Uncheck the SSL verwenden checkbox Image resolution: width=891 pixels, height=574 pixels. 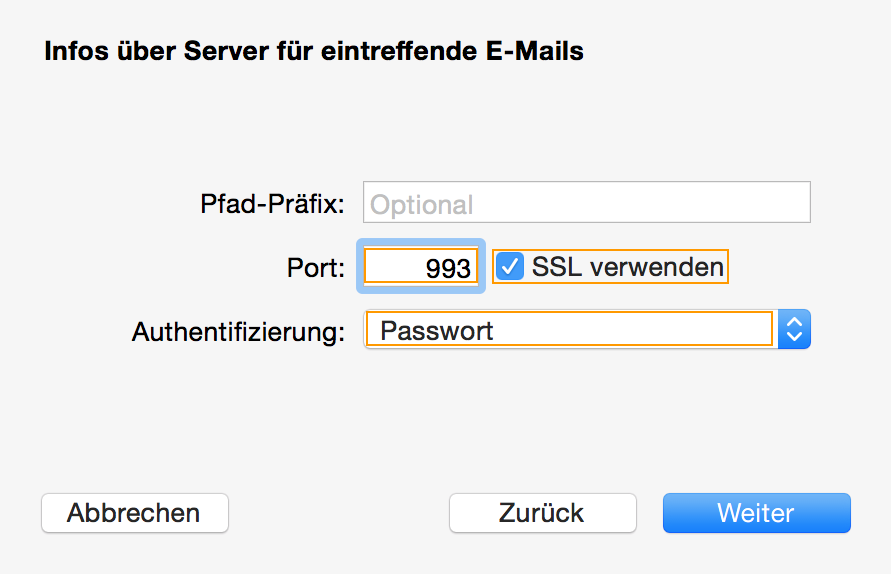510,267
